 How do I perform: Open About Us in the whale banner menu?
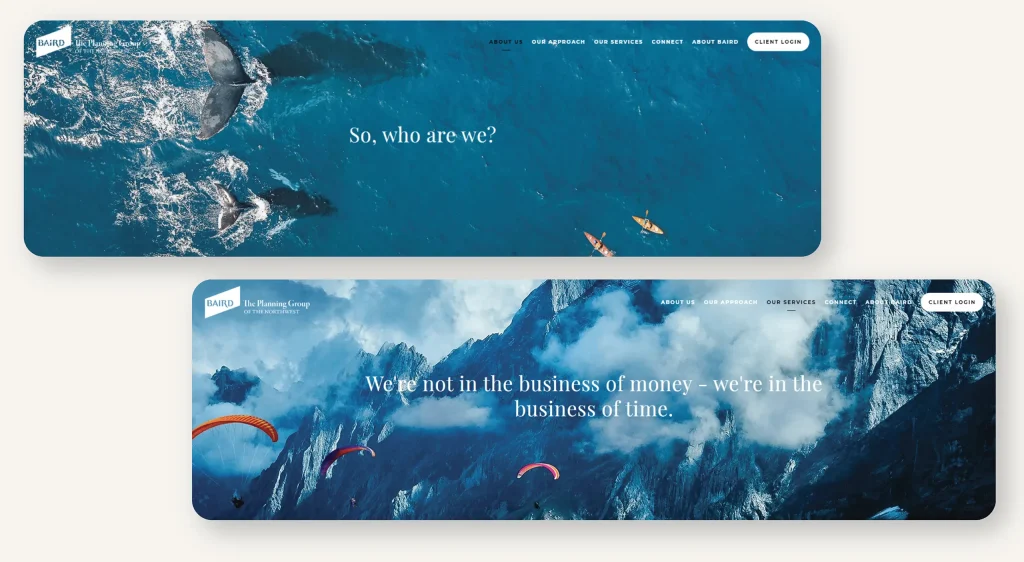click(505, 42)
